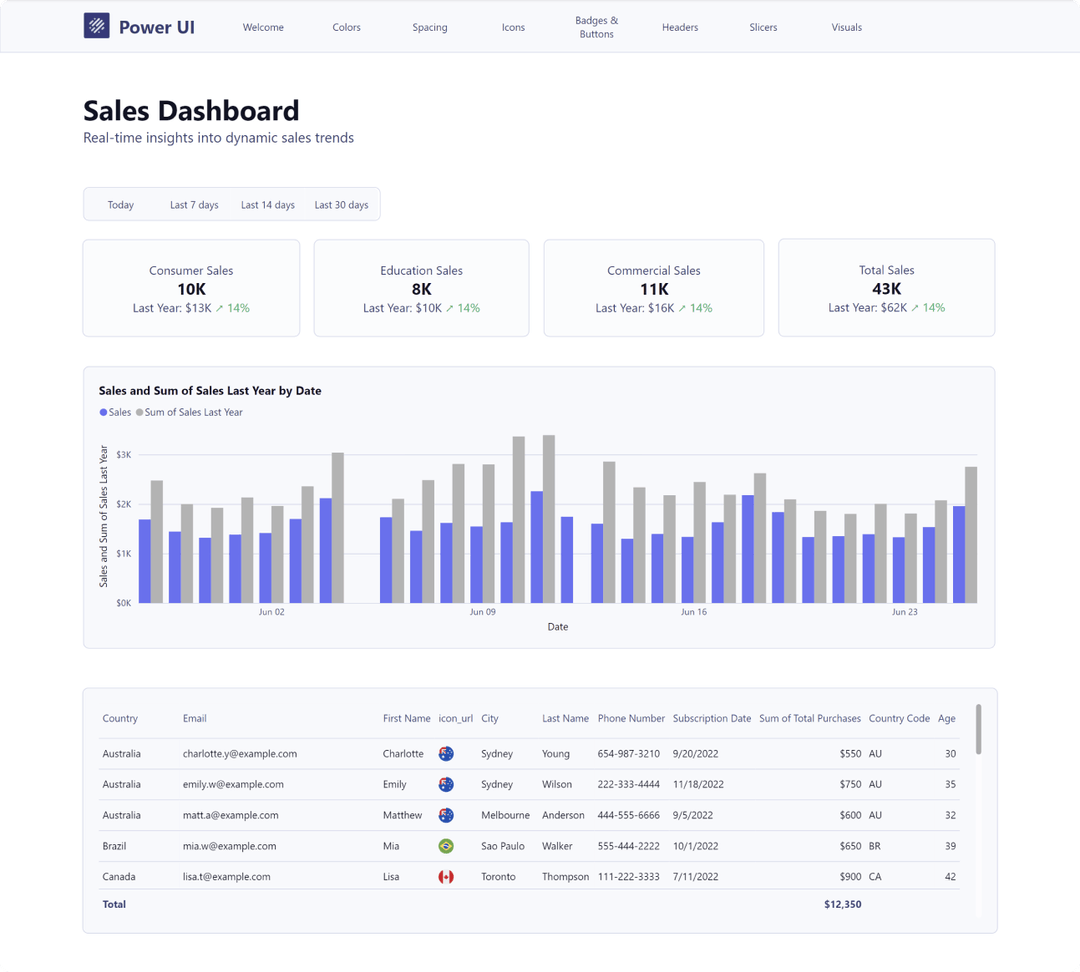Switch to the Visuals navigation tab
Viewport: 1080px width, 972px height.
pos(846,27)
